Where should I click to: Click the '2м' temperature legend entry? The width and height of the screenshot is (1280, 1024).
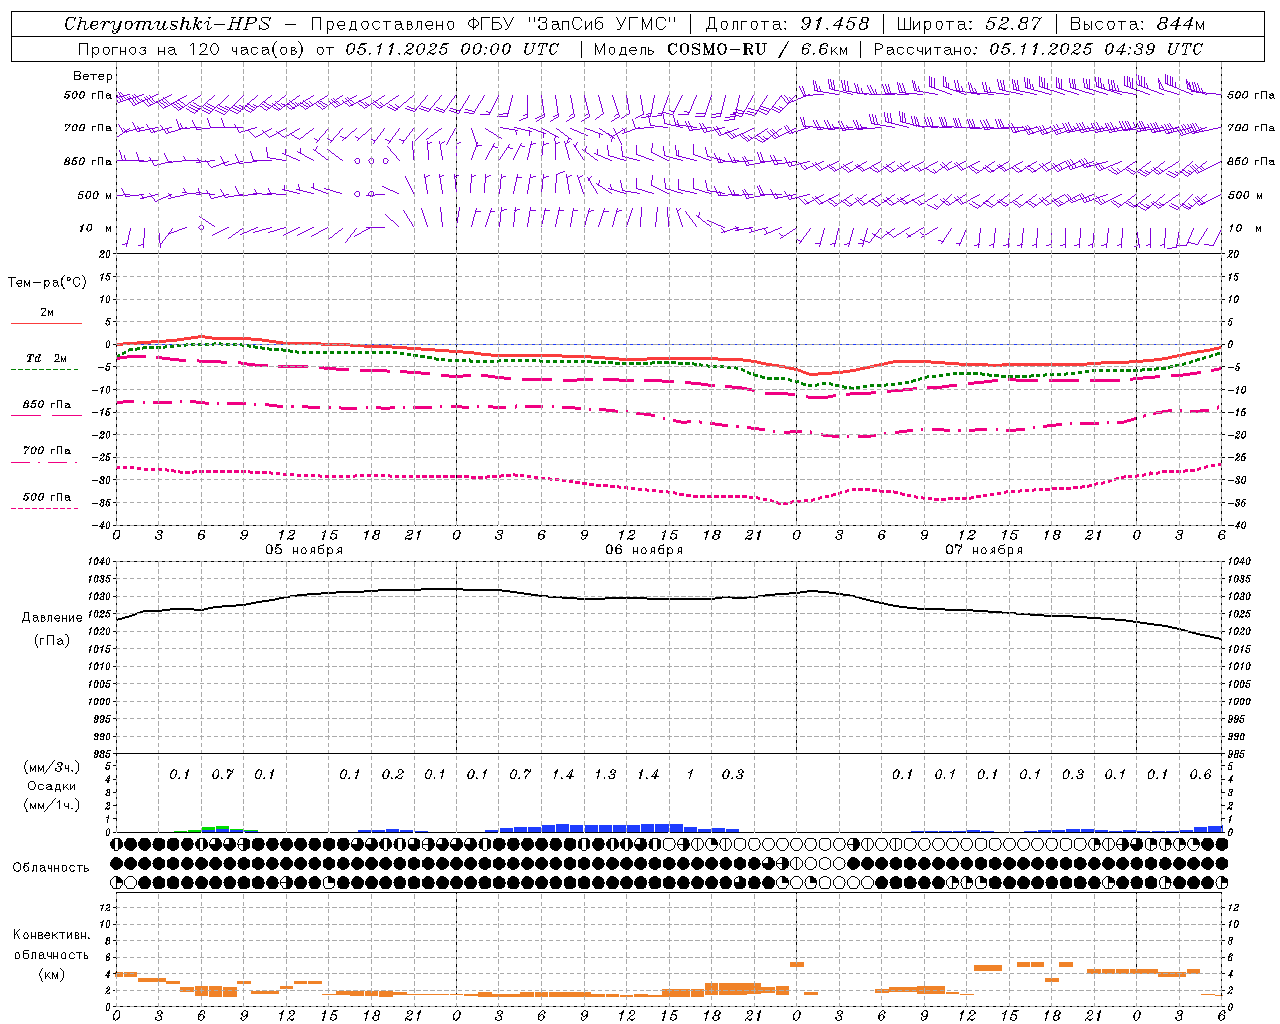click(x=47, y=313)
